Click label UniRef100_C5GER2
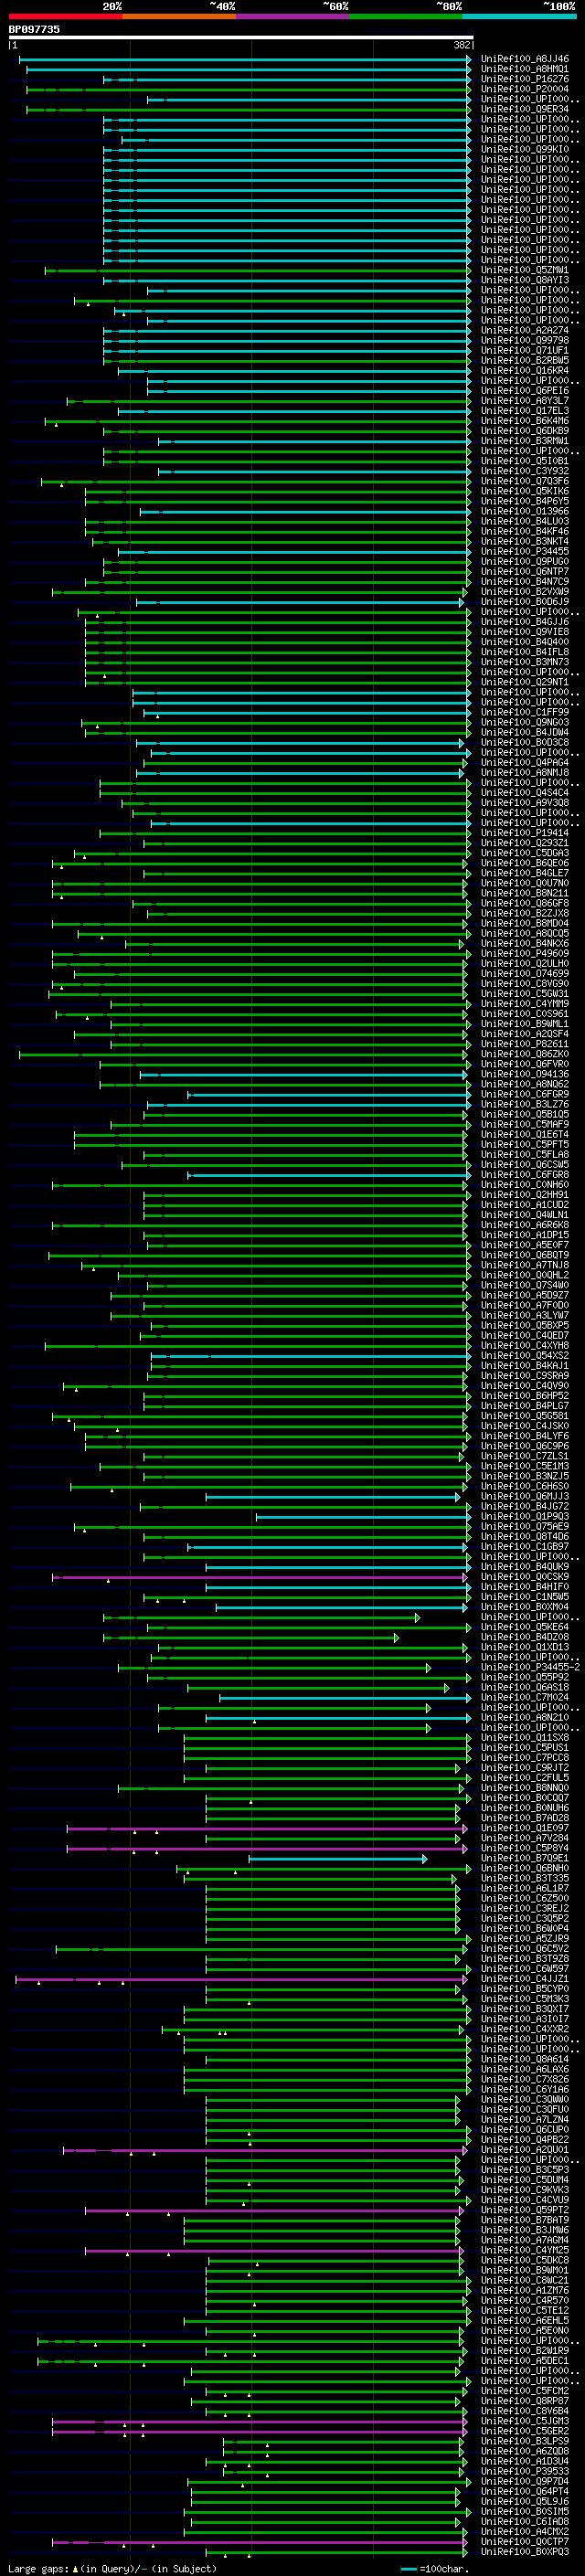The height and width of the screenshot is (2576, 585). [x=525, y=2431]
